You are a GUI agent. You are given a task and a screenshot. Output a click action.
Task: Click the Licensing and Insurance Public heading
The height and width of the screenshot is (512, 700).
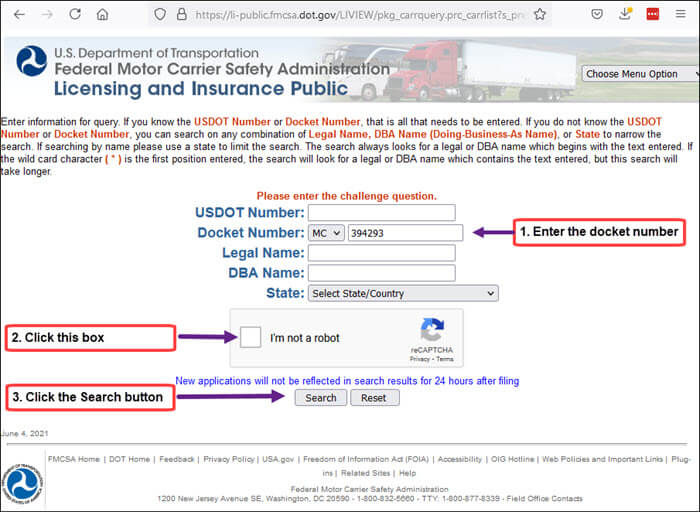(201, 88)
